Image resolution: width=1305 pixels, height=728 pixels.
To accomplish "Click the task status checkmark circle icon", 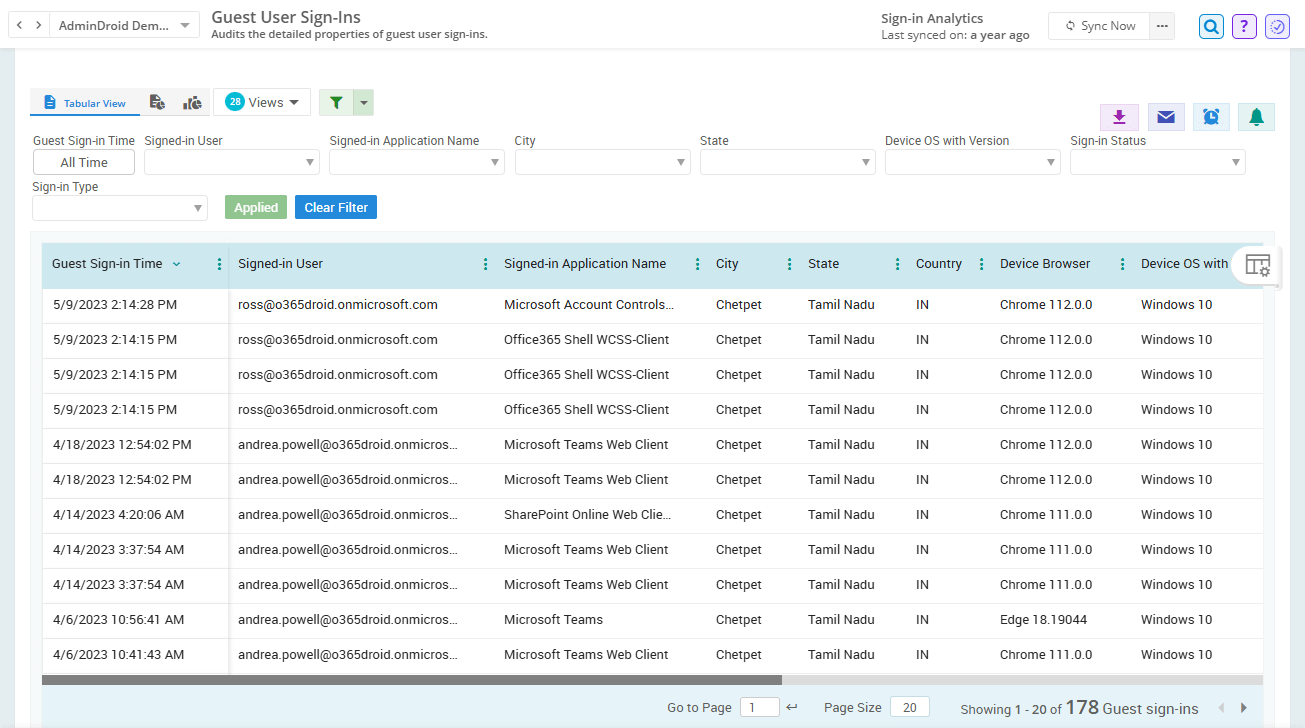I will (x=1277, y=27).
